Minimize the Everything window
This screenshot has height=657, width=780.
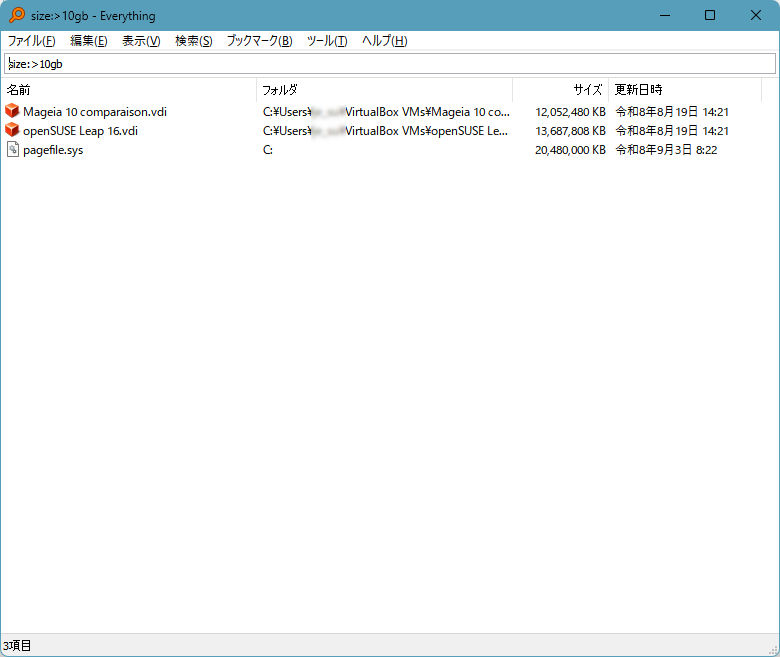pos(665,15)
